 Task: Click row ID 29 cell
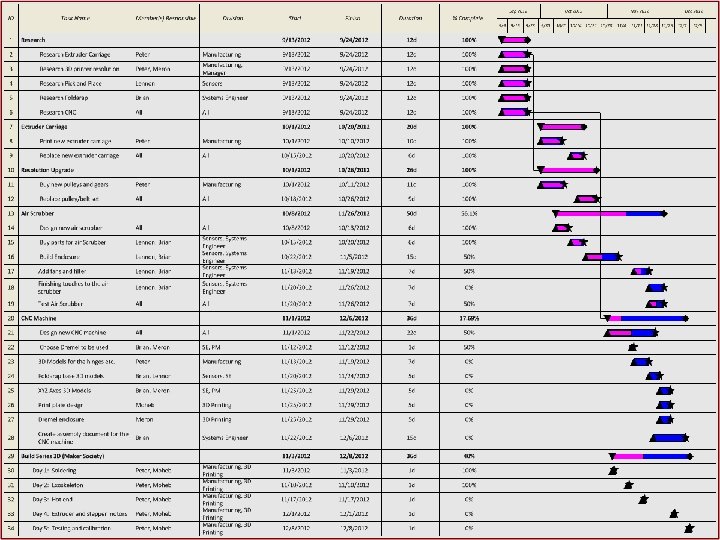(11, 456)
